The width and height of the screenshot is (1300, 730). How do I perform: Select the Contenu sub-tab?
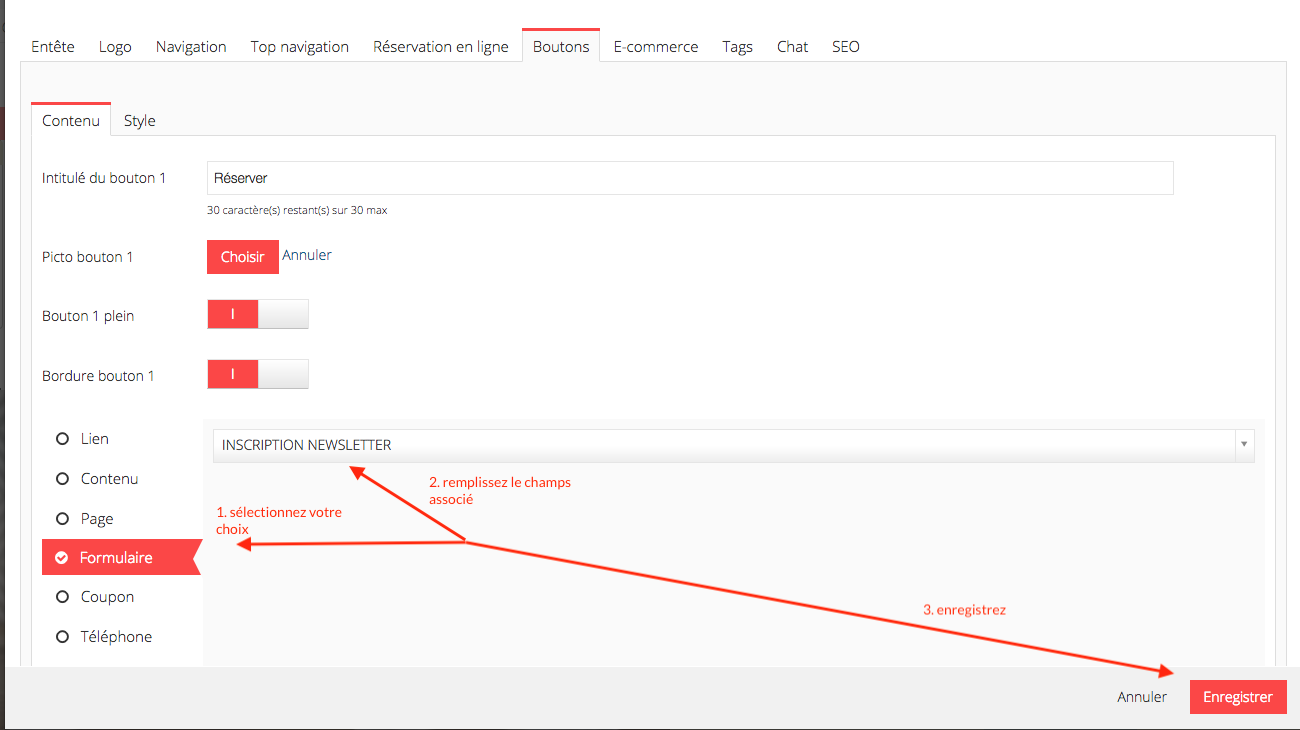(x=71, y=120)
